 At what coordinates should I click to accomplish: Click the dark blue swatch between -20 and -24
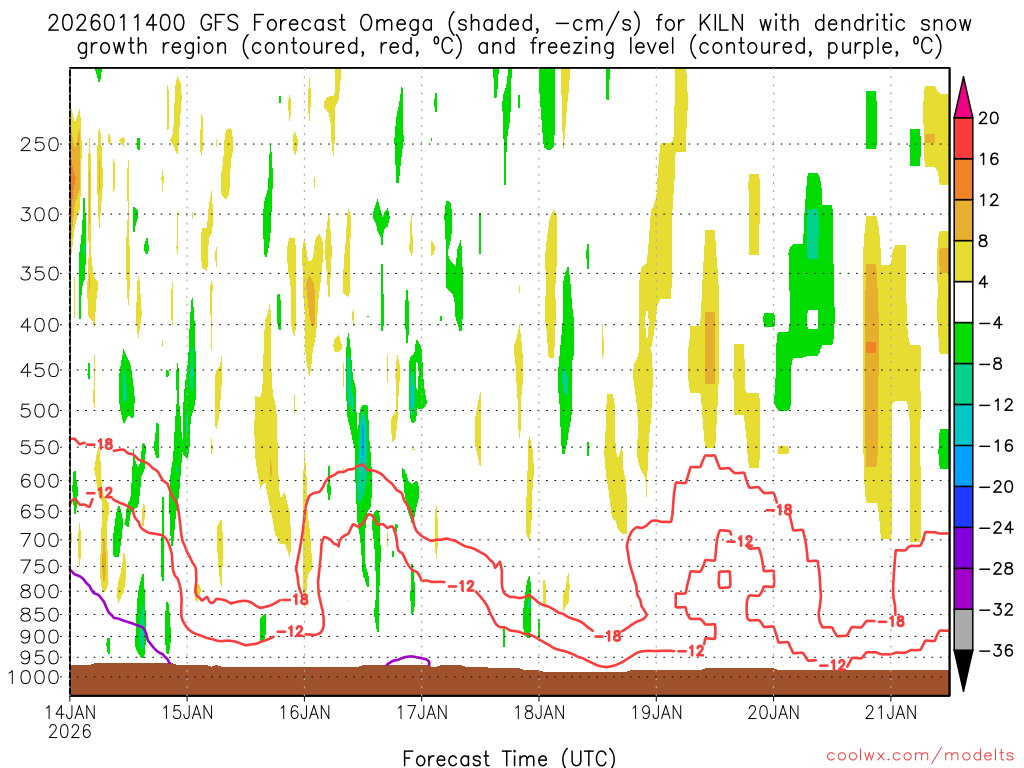click(963, 507)
